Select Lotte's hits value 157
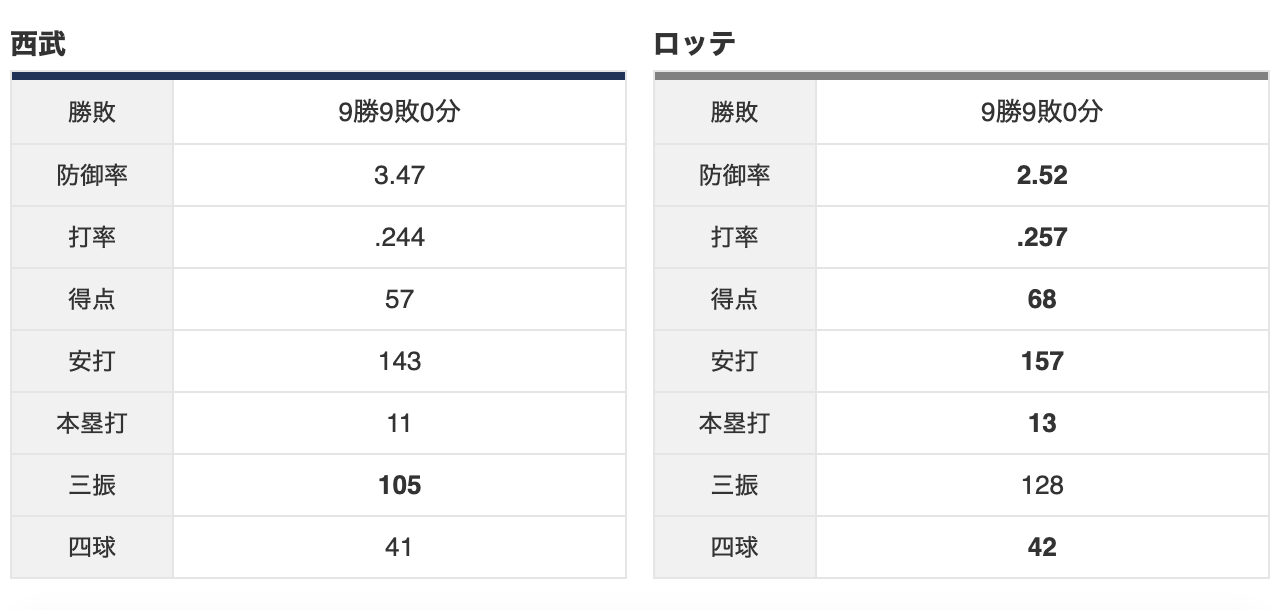1280x610 pixels. 1042,361
